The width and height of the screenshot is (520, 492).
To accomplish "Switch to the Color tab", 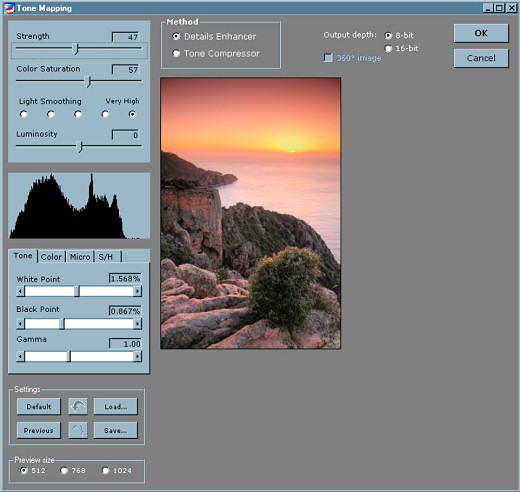I will click(51, 257).
